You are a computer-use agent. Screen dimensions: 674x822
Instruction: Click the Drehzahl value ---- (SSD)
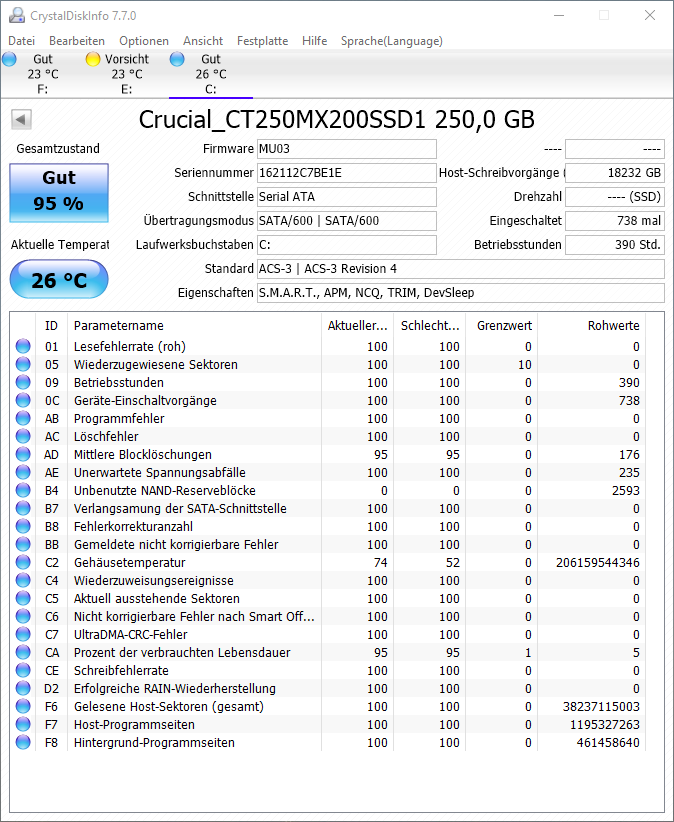615,197
